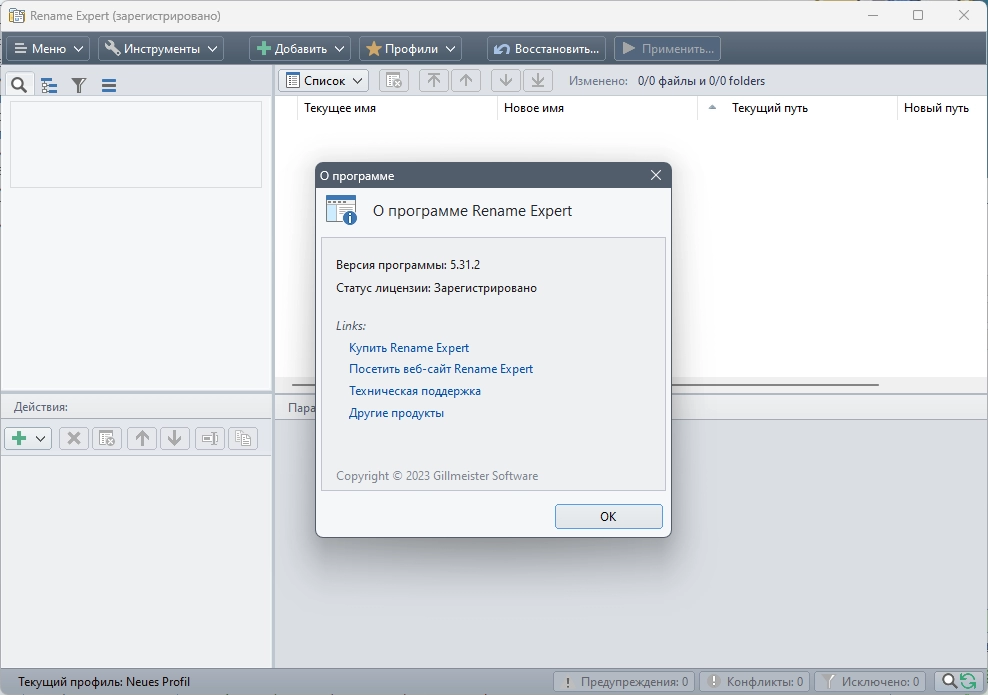
Task: Switch to the folder tree view icon
Action: pyautogui.click(x=49, y=85)
